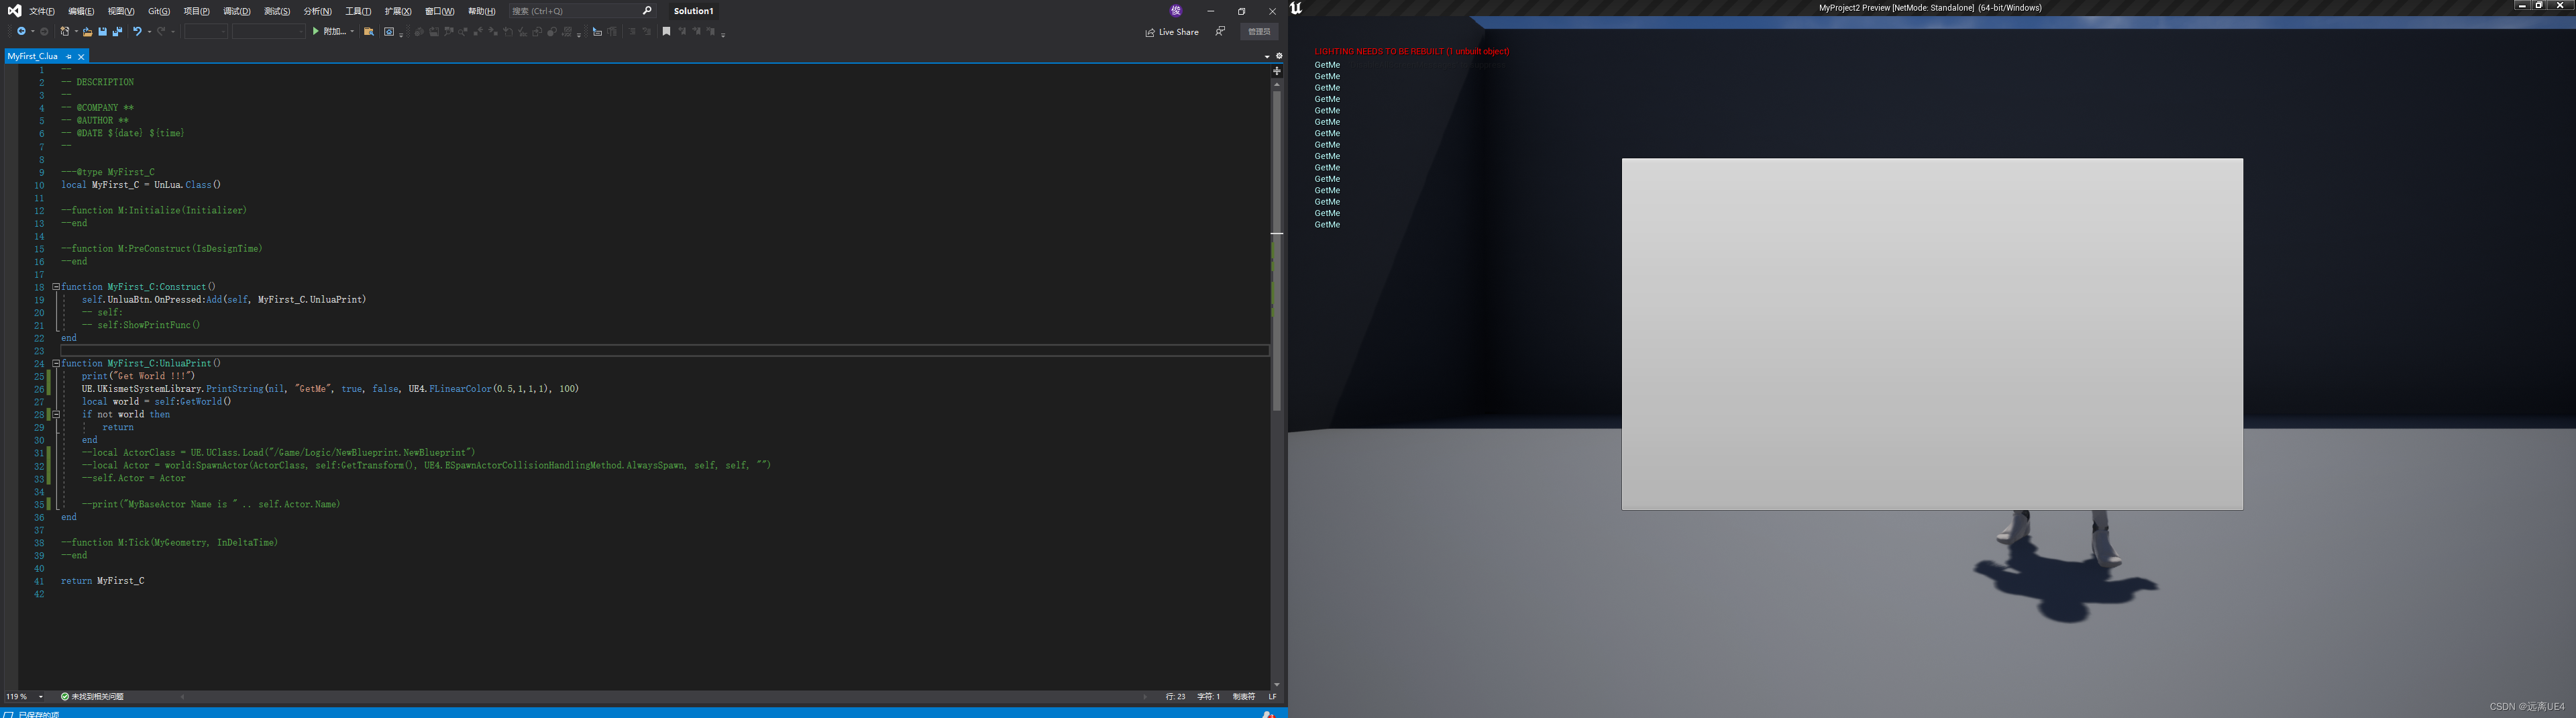This screenshot has width=2576, height=718.
Task: Click the Redo icon
Action: tap(162, 31)
